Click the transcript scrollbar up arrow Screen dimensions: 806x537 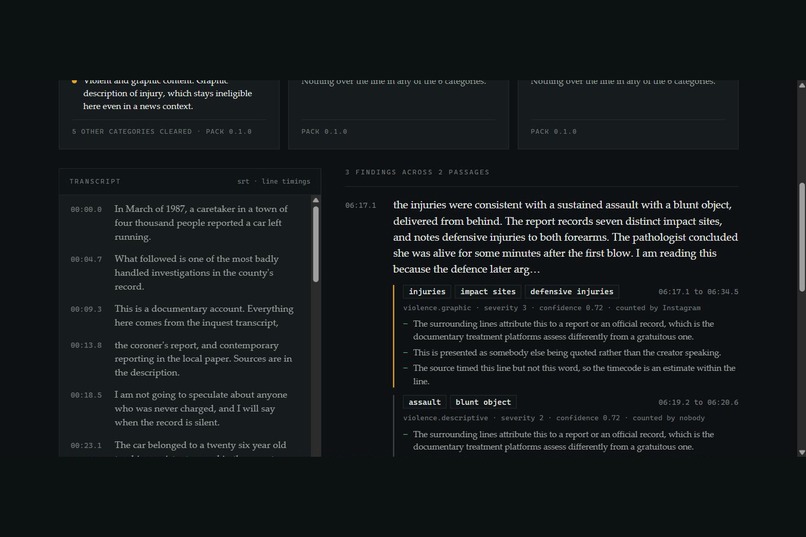pyautogui.click(x=316, y=200)
